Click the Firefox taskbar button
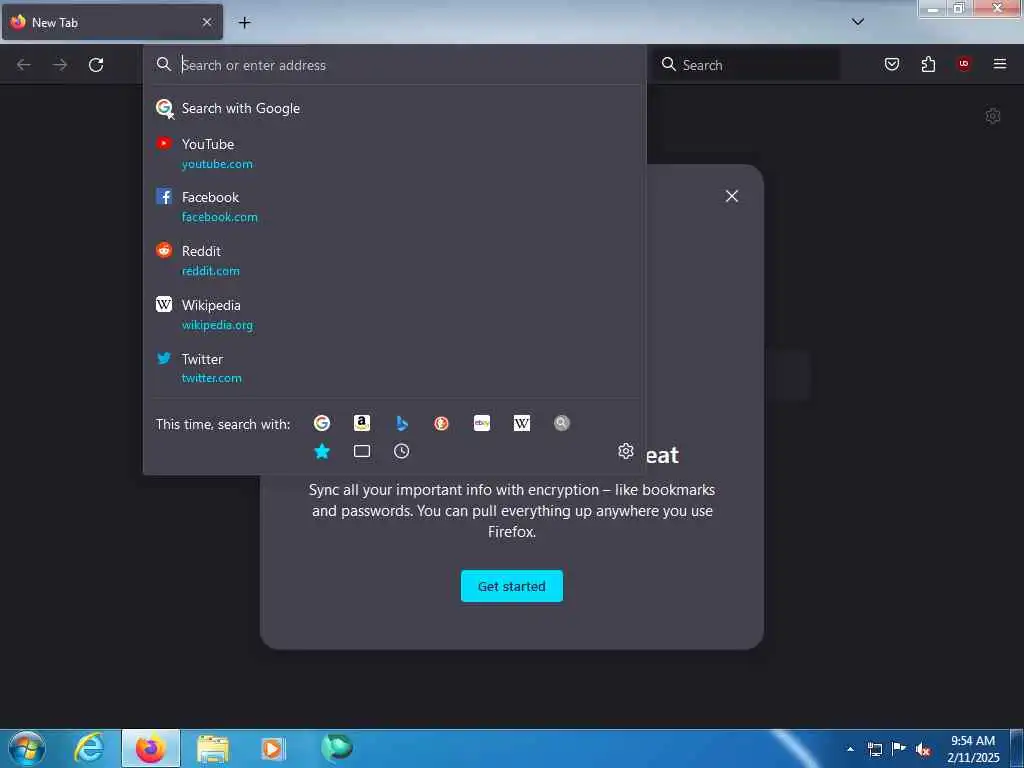 tap(151, 749)
